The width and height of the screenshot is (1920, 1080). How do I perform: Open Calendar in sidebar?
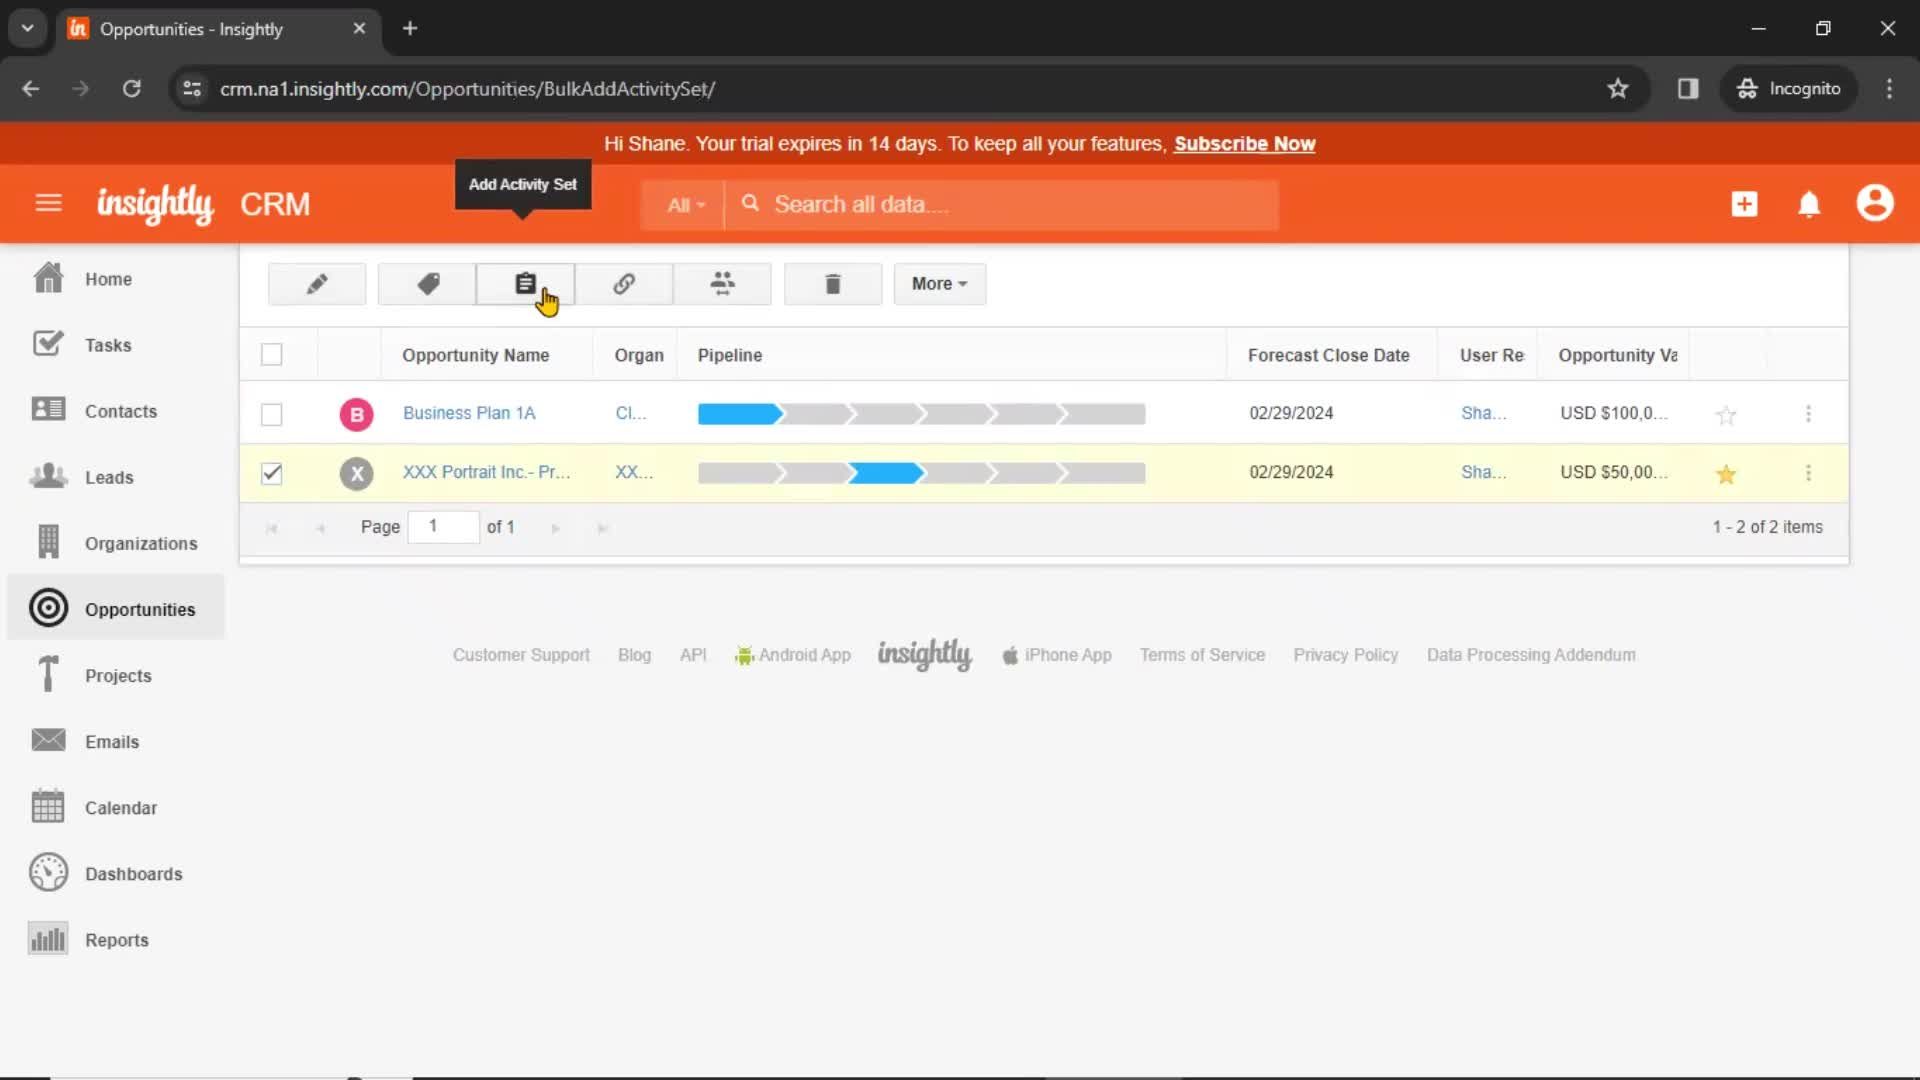click(x=116, y=807)
